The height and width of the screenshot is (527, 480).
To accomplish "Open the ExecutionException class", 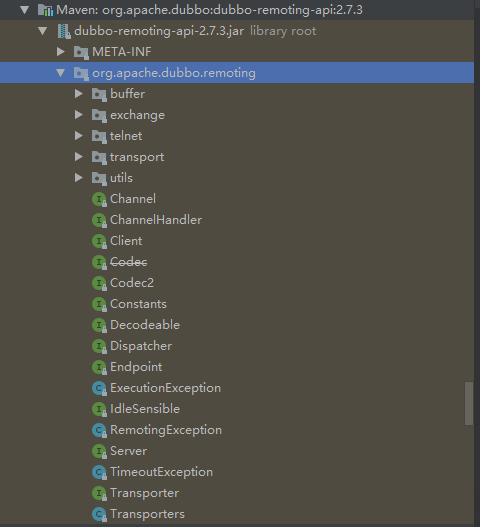I will pos(165,388).
